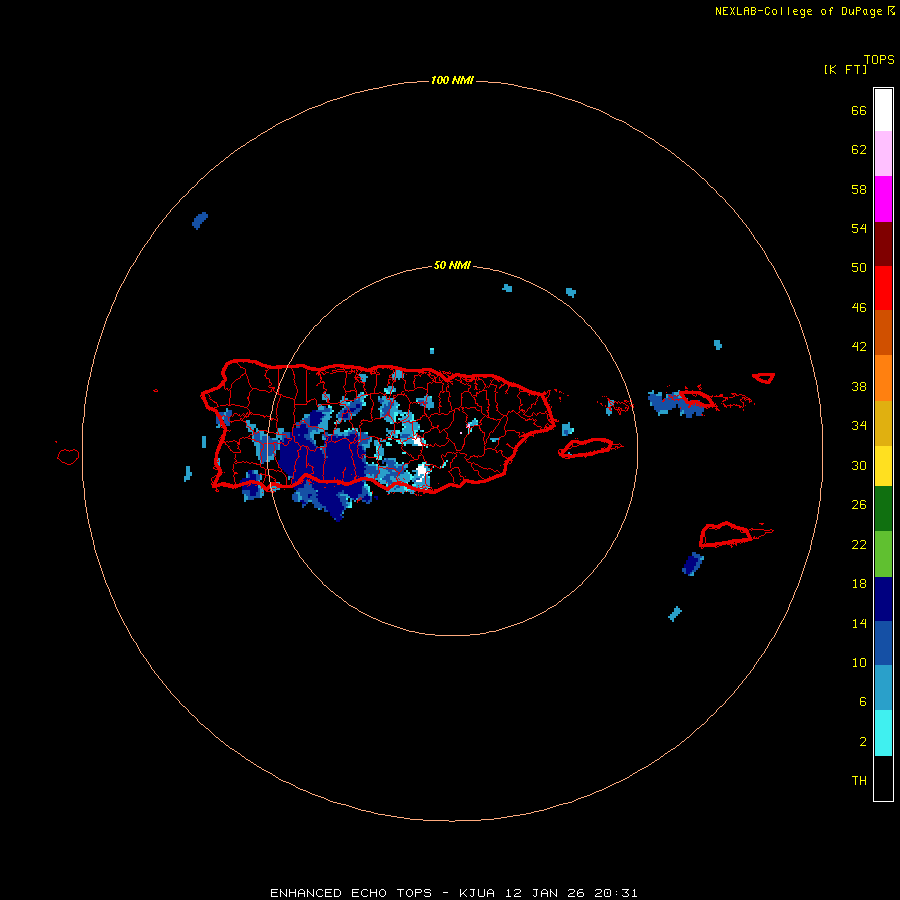Click the light green legend swatch

coord(883,554)
